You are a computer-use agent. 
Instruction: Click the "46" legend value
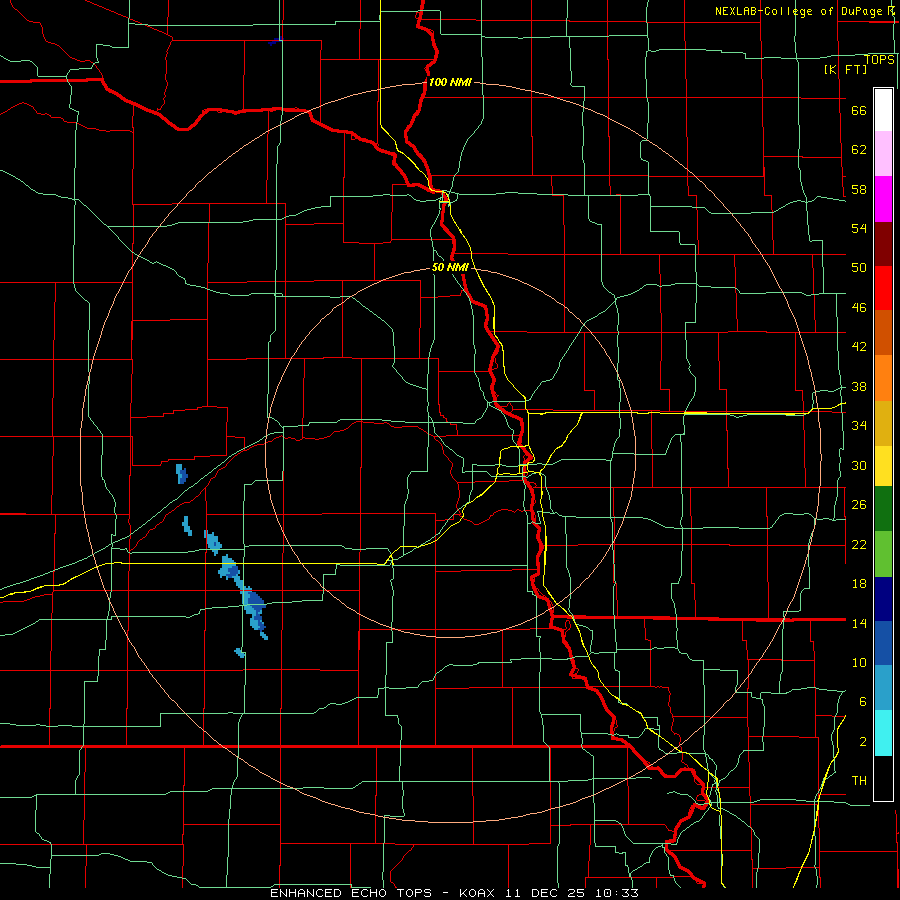[859, 307]
